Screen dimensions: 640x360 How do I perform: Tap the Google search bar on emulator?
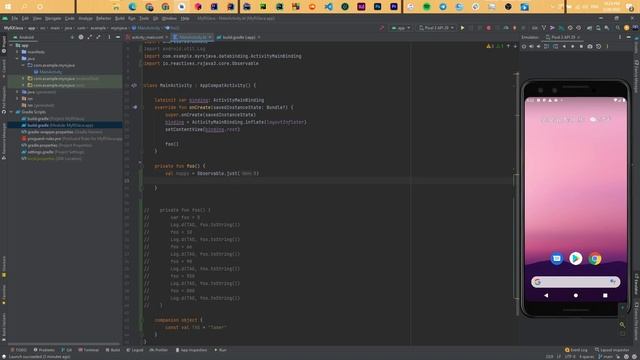[576, 282]
